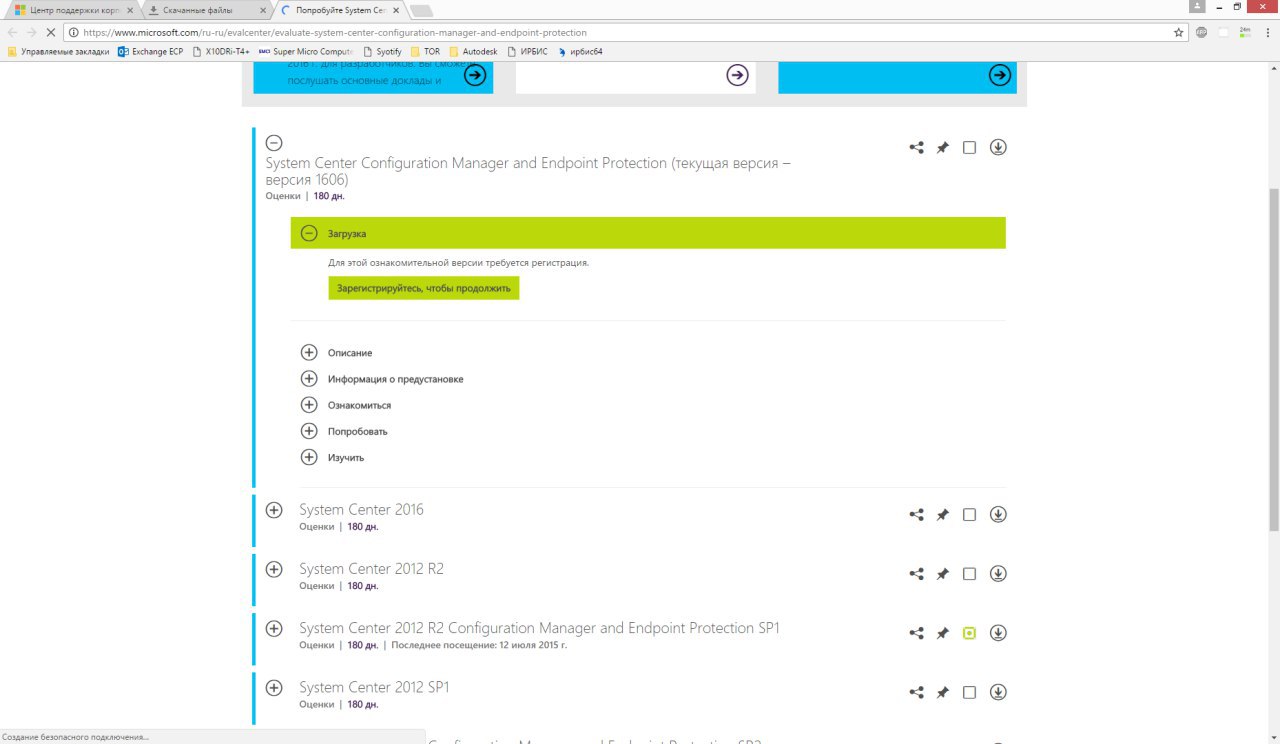
Task: Open the Chrome profile user button
Action: (1198, 6)
